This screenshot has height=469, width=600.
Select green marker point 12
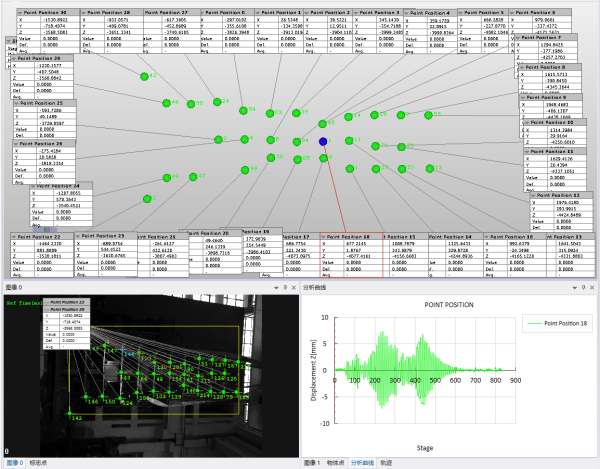click(430, 168)
